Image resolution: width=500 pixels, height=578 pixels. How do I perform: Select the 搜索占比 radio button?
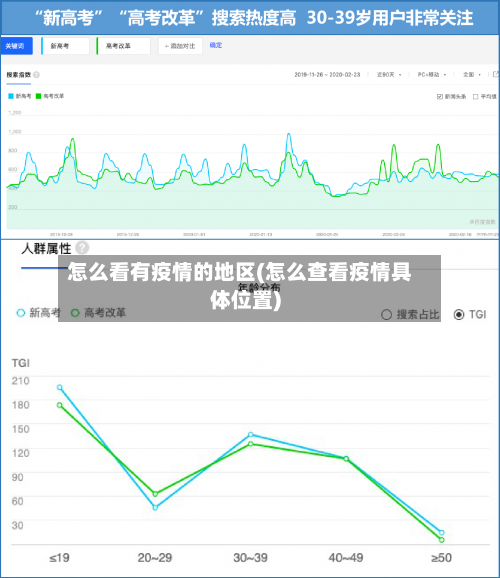coord(386,315)
